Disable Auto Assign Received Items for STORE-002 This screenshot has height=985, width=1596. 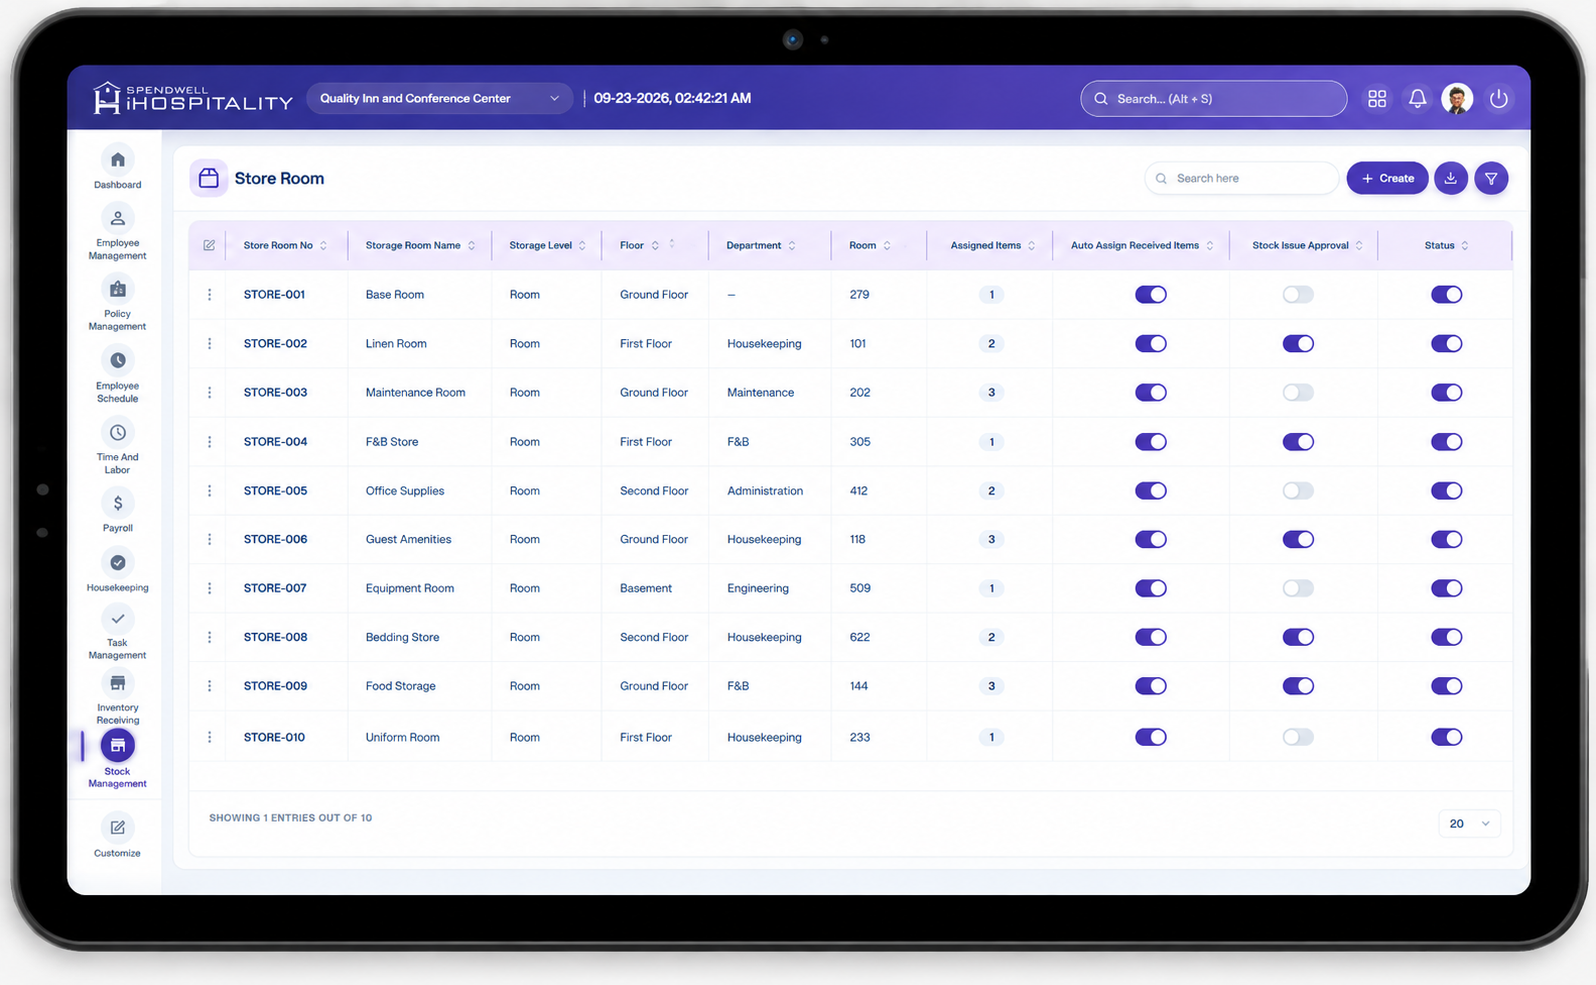[x=1151, y=344]
